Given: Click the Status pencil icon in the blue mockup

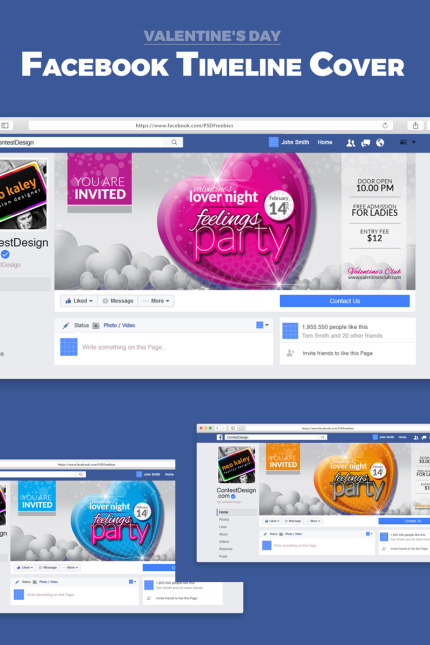Looking at the screenshot, I should point(17,582).
